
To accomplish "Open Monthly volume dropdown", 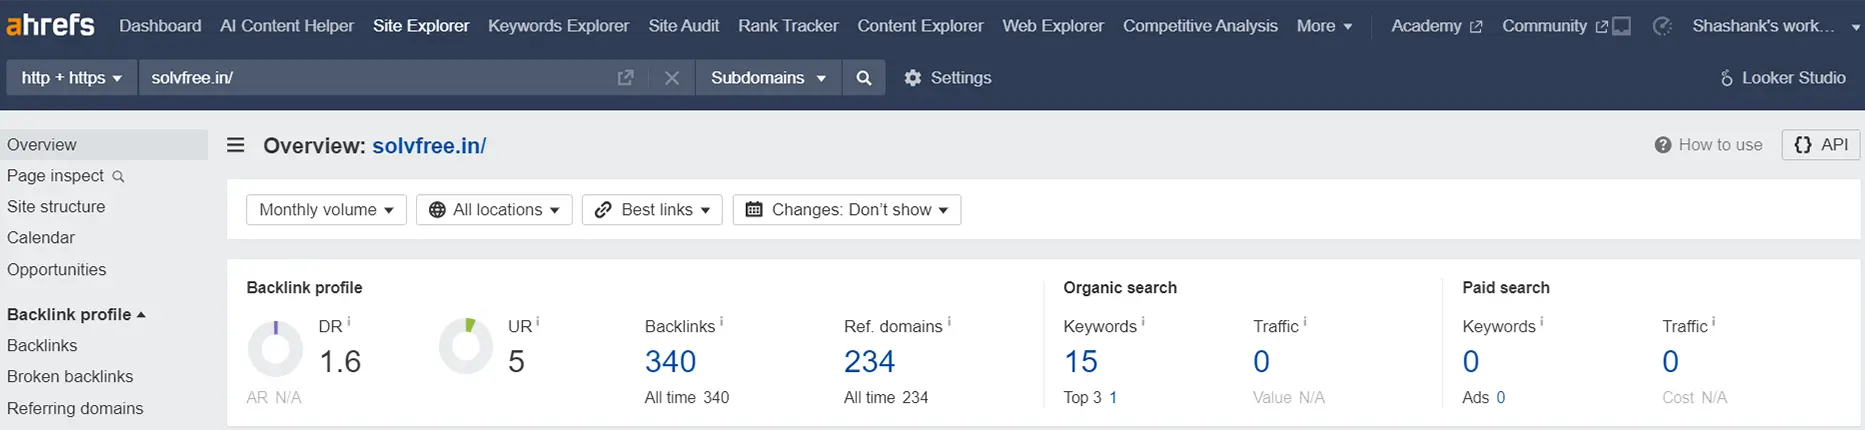I will click(x=326, y=209).
